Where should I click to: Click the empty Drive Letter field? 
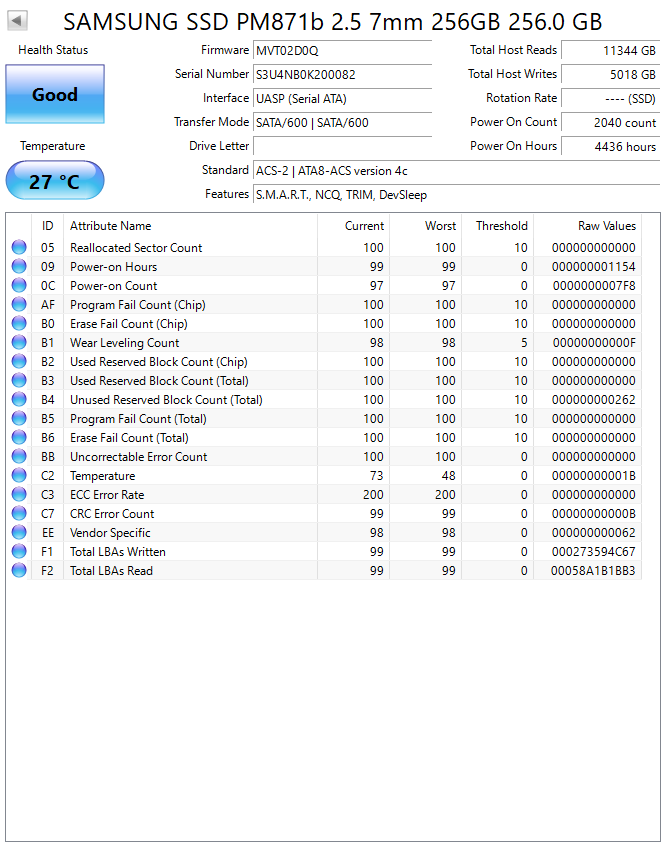coord(342,146)
